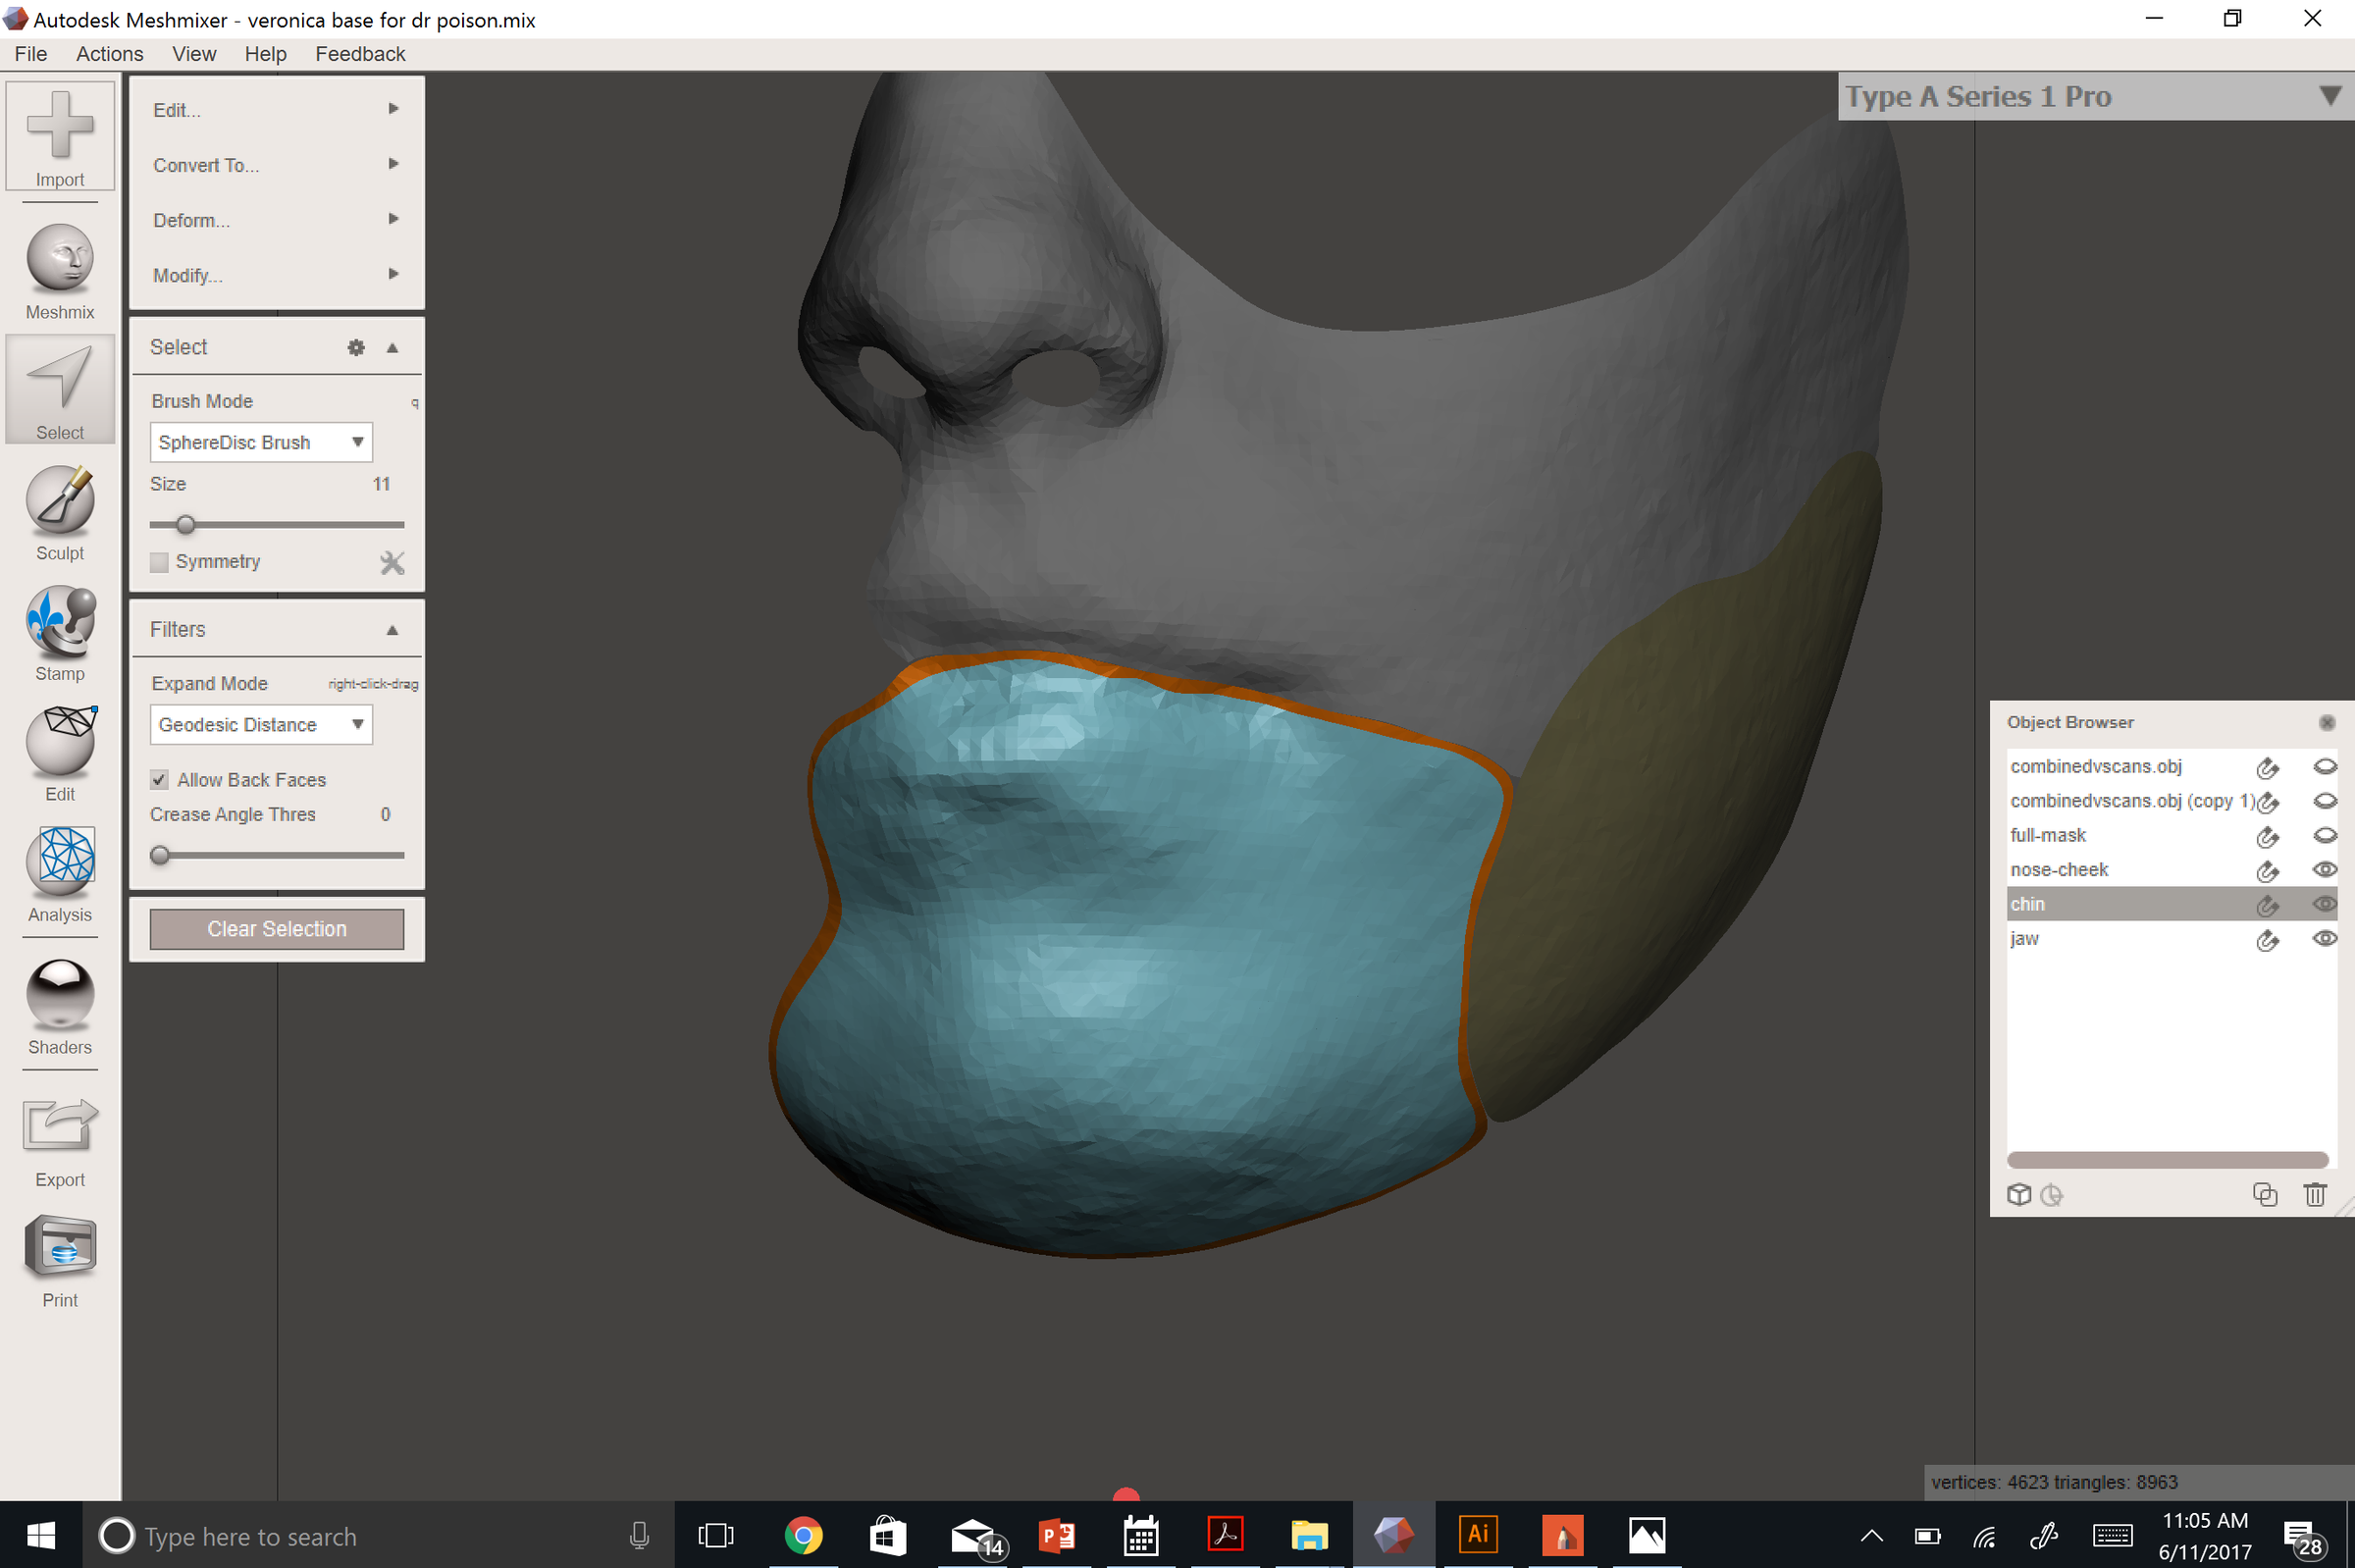The width and height of the screenshot is (2355, 1568).
Task: Open the Geodesic Distance dropdown
Action: click(259, 724)
